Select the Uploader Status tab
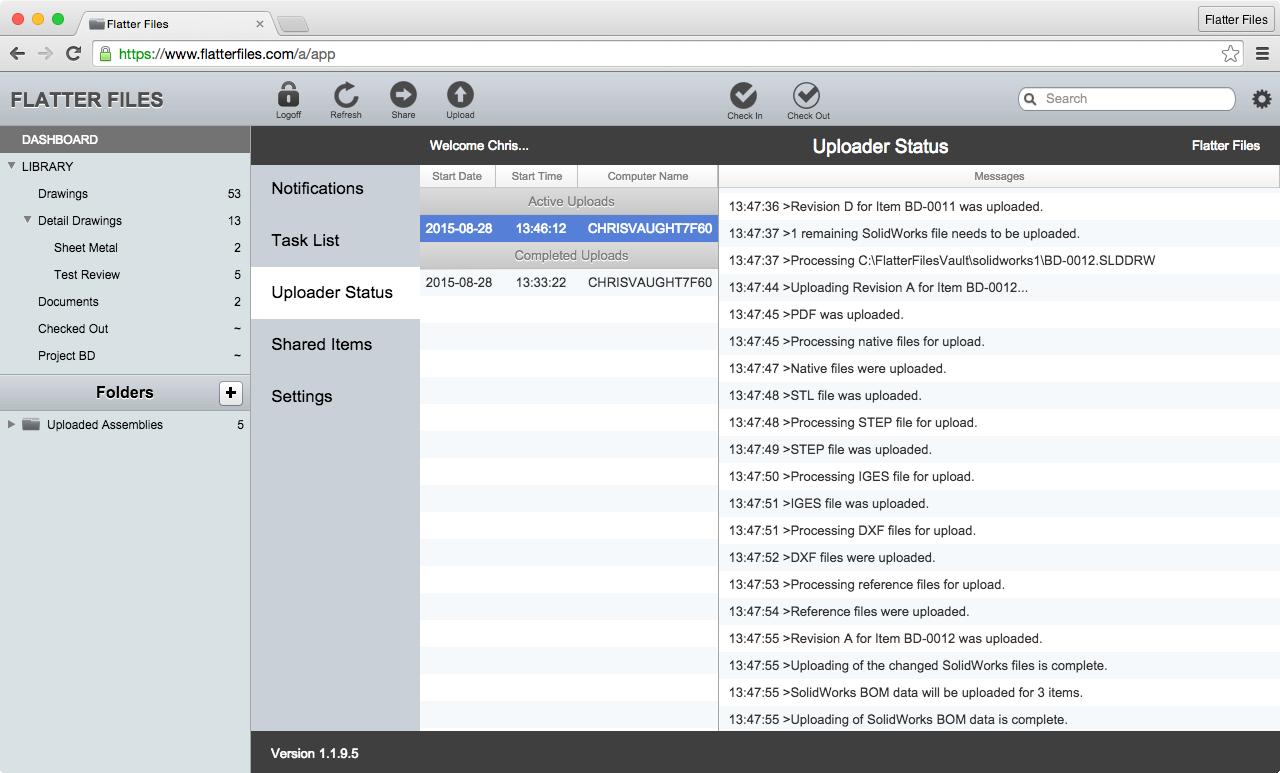This screenshot has height=773, width=1280. coord(335,292)
